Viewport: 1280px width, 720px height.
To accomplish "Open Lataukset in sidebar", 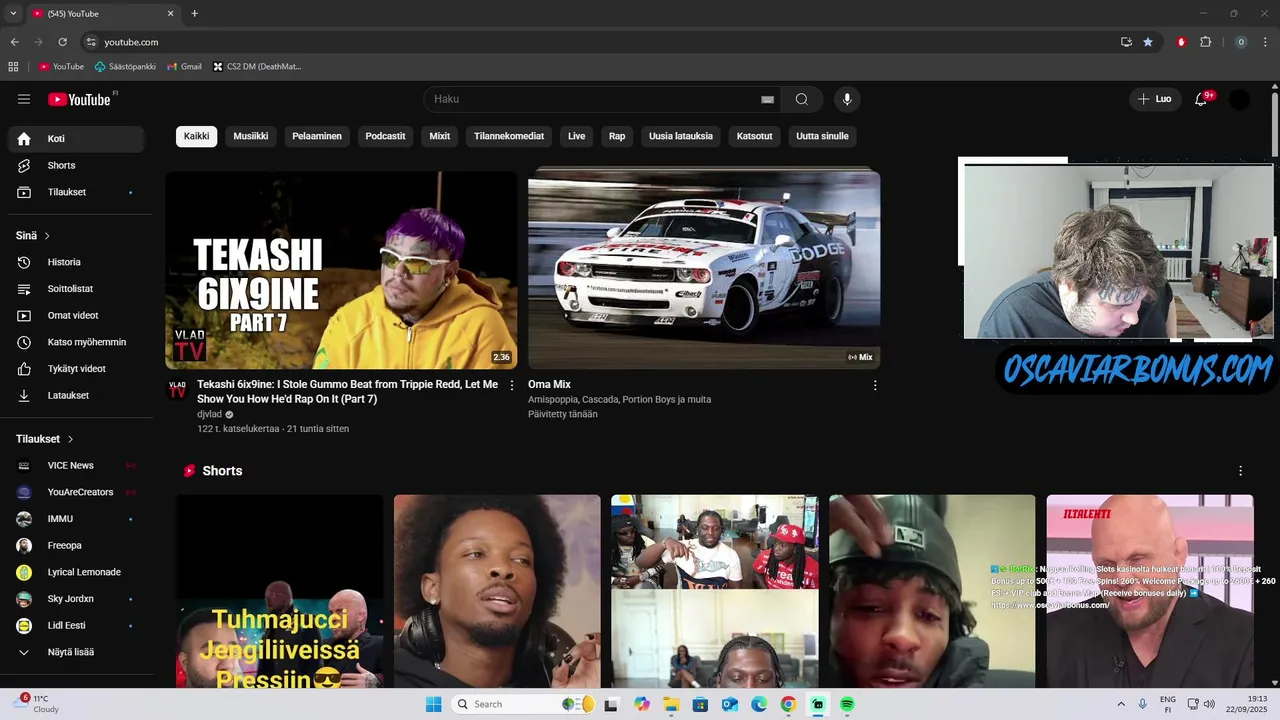I will tap(76, 395).
